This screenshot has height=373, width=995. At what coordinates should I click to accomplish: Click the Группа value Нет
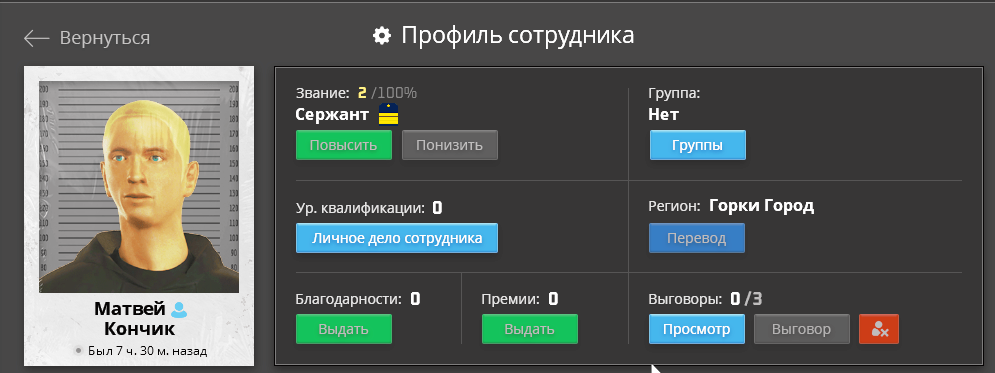[x=663, y=114]
